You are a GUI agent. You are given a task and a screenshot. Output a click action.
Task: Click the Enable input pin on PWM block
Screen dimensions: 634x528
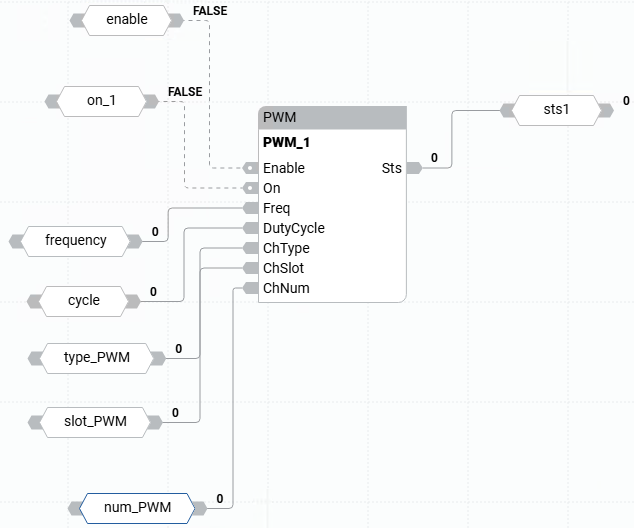tap(251, 168)
